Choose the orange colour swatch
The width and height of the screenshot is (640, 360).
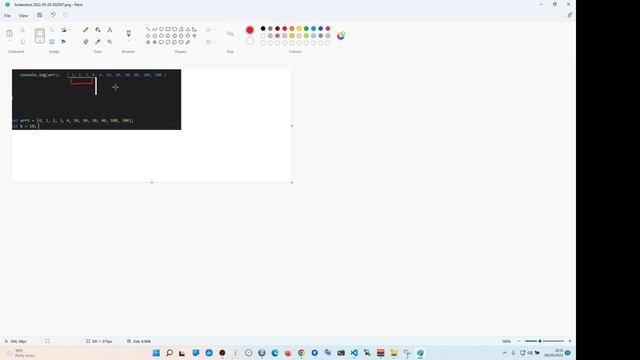click(x=292, y=29)
